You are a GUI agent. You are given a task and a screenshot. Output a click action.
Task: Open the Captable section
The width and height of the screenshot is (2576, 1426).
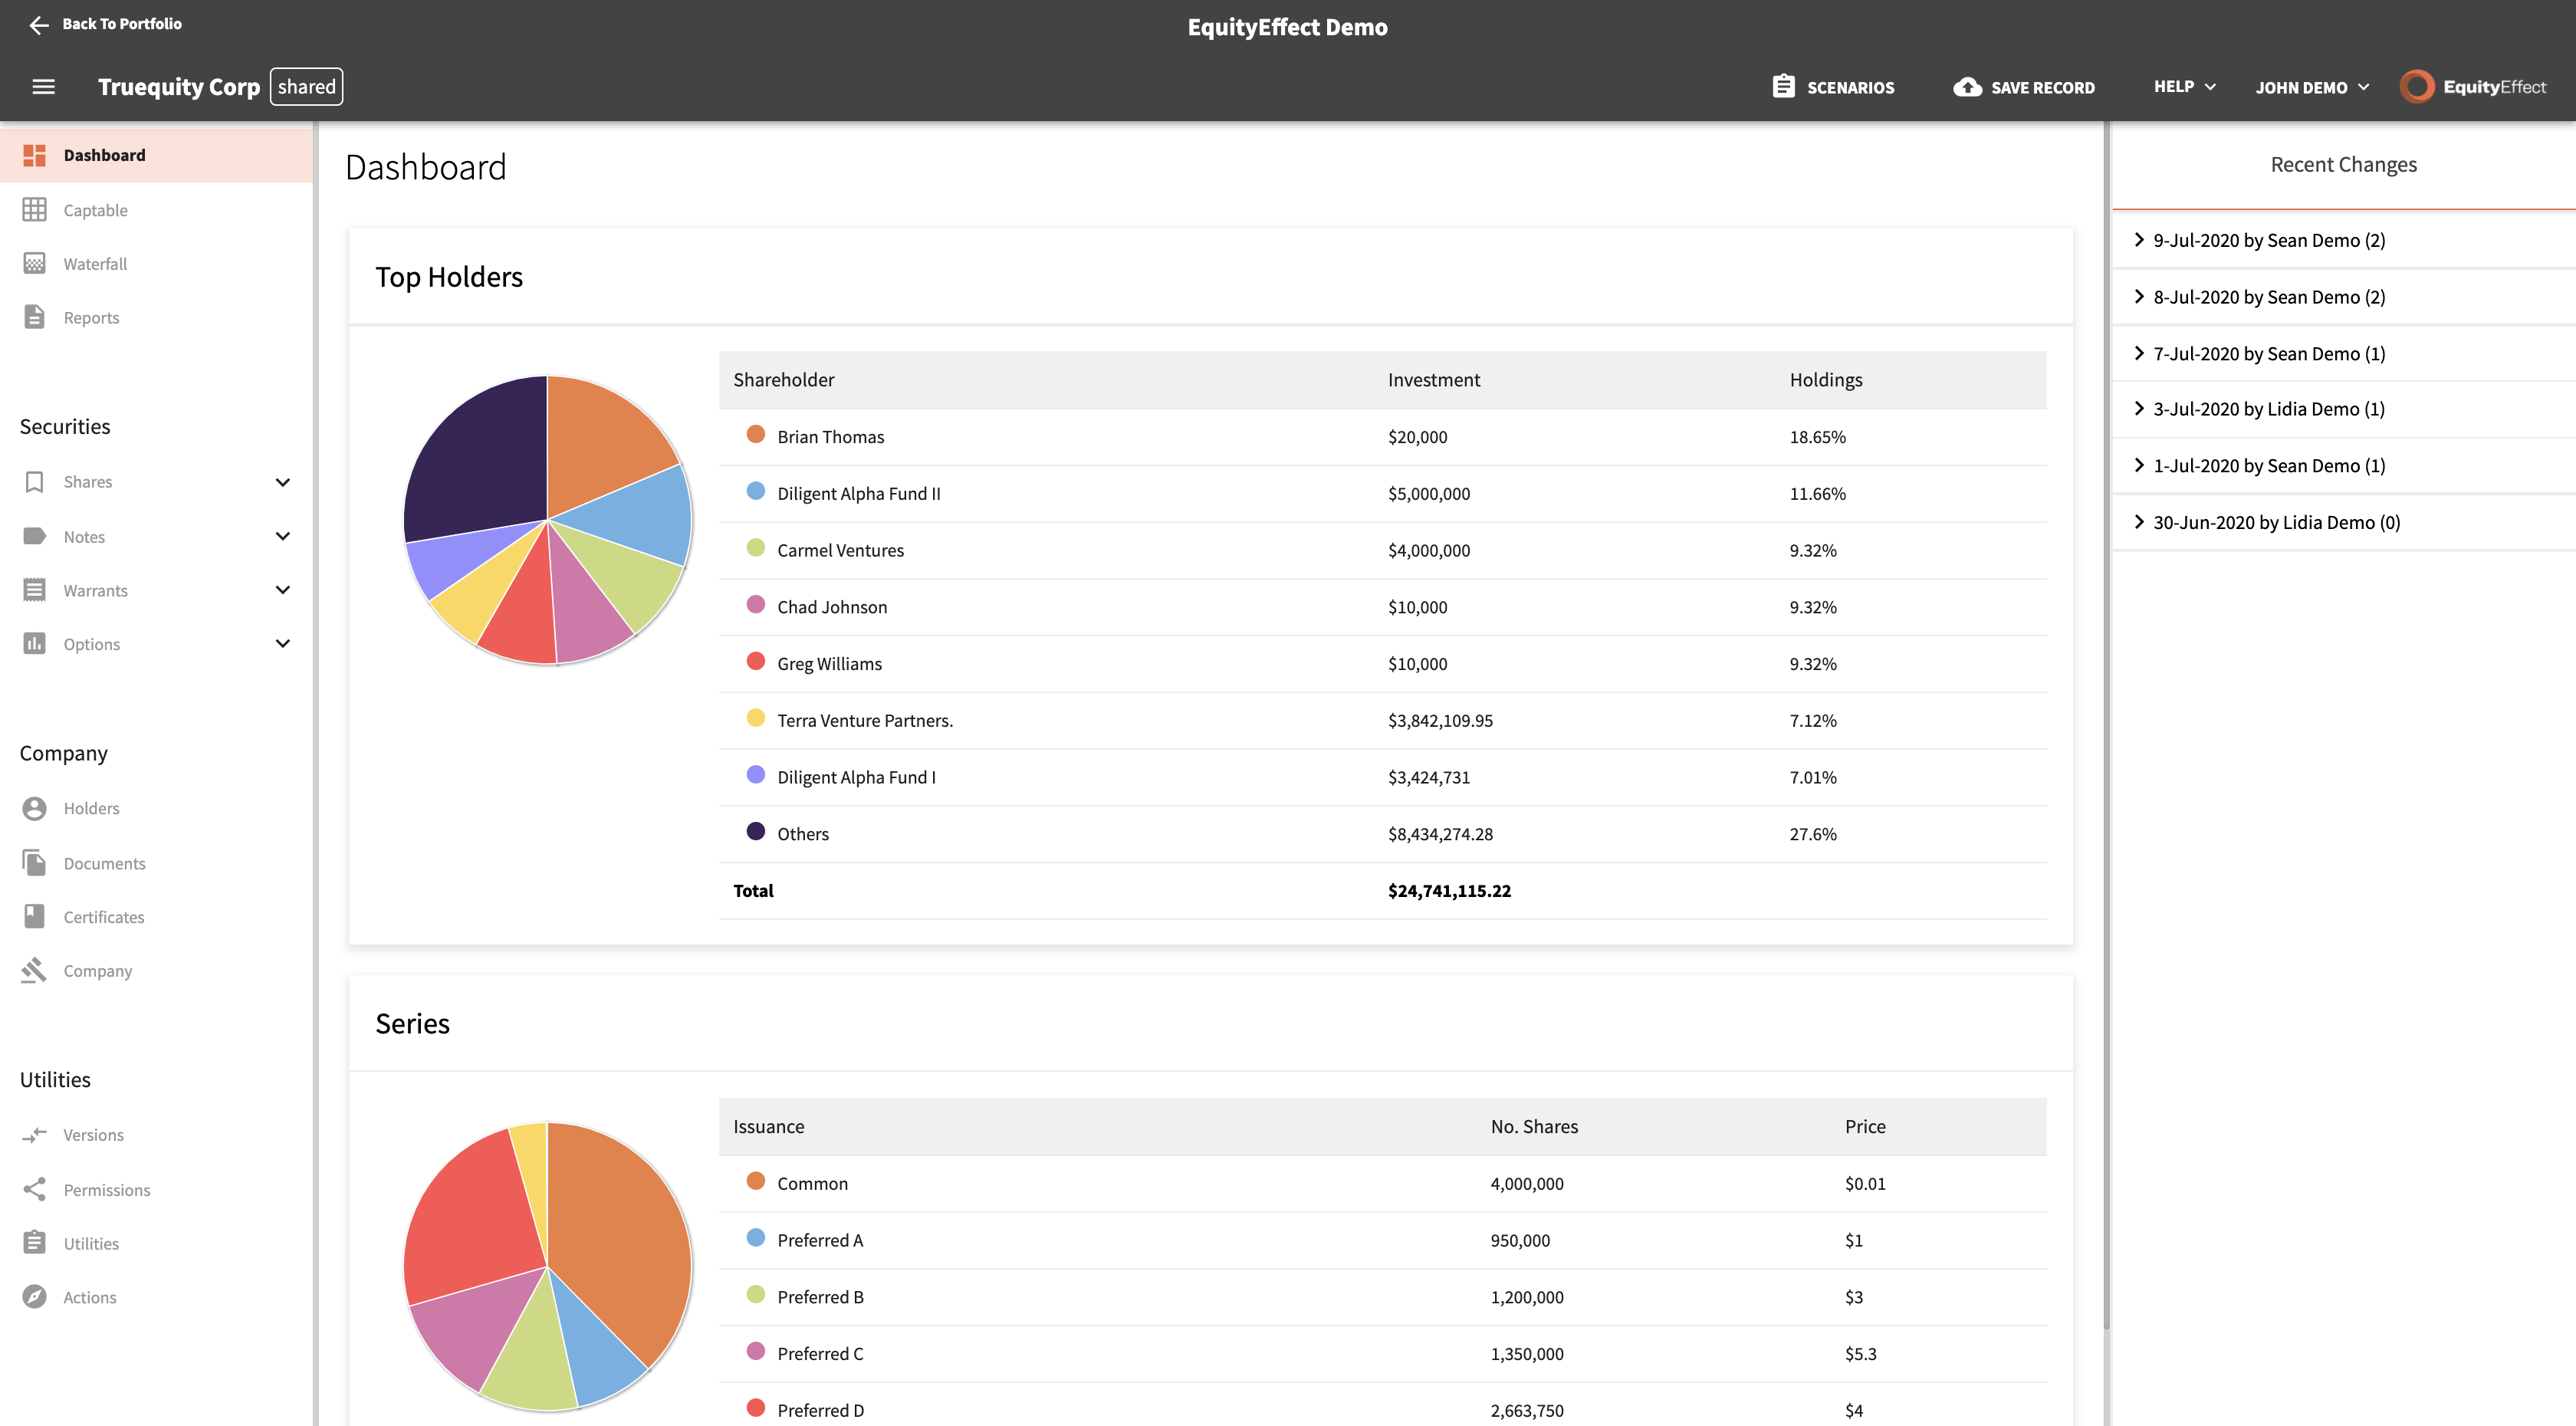[x=95, y=209]
